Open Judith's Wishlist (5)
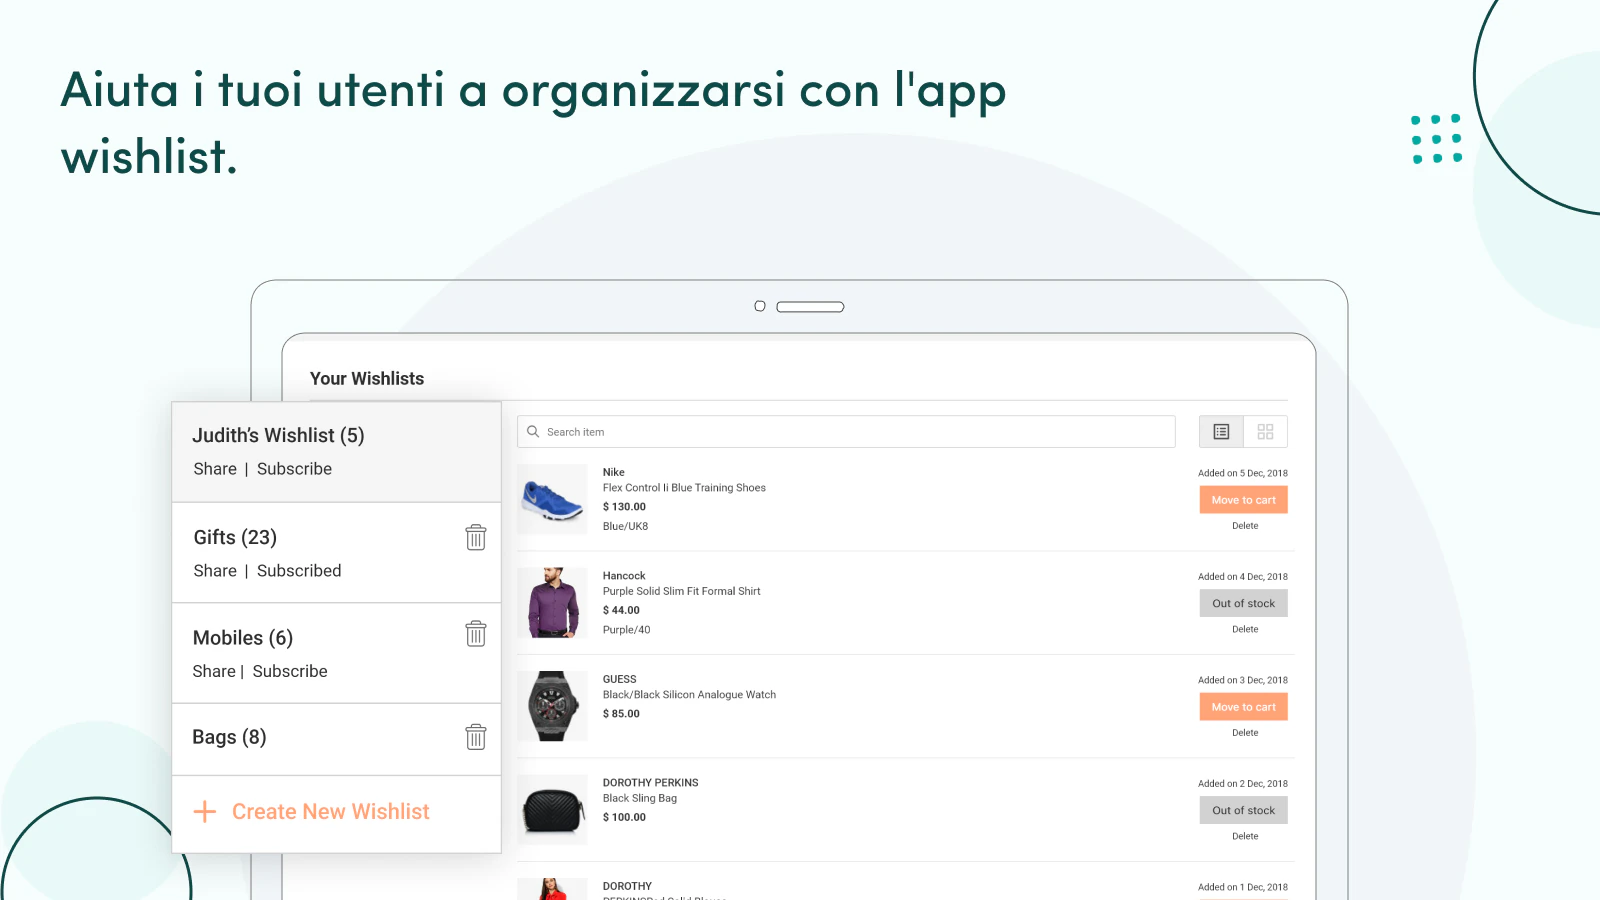 (x=278, y=435)
